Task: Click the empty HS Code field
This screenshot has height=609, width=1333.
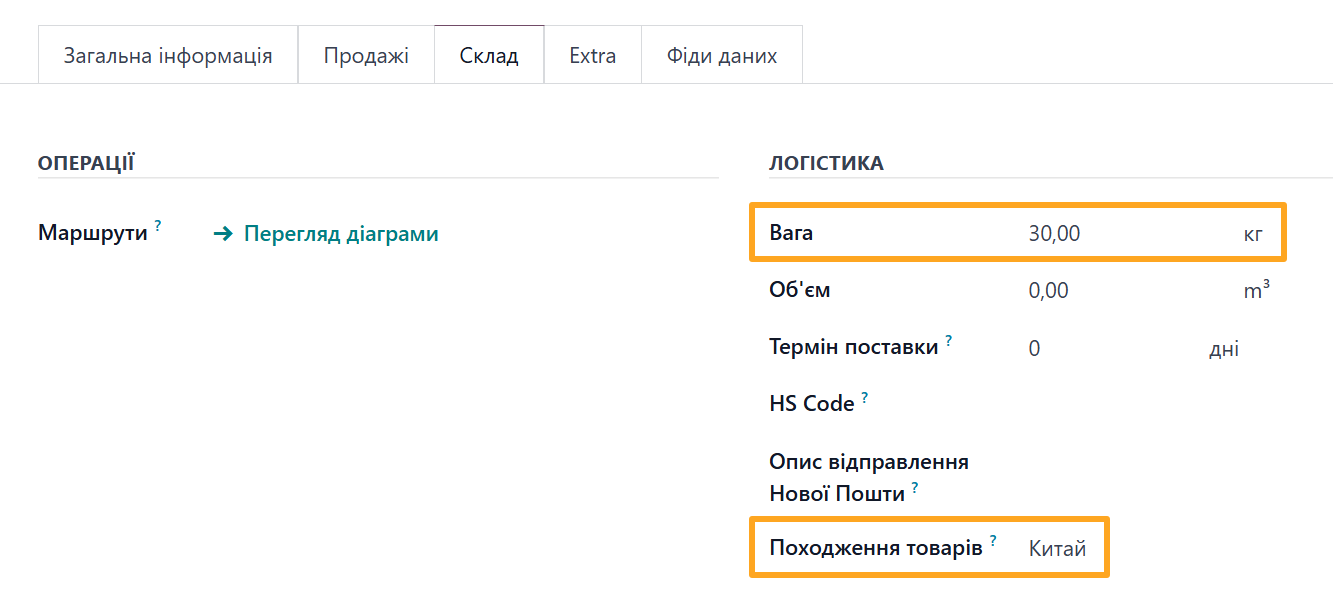Action: click(1150, 404)
